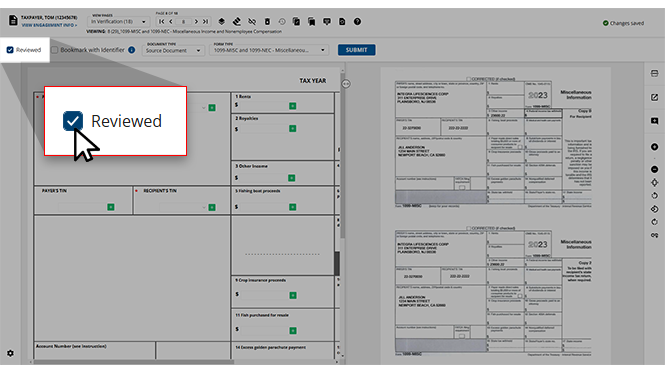
Task: Zoom in on the source document
Action: [x=654, y=147]
